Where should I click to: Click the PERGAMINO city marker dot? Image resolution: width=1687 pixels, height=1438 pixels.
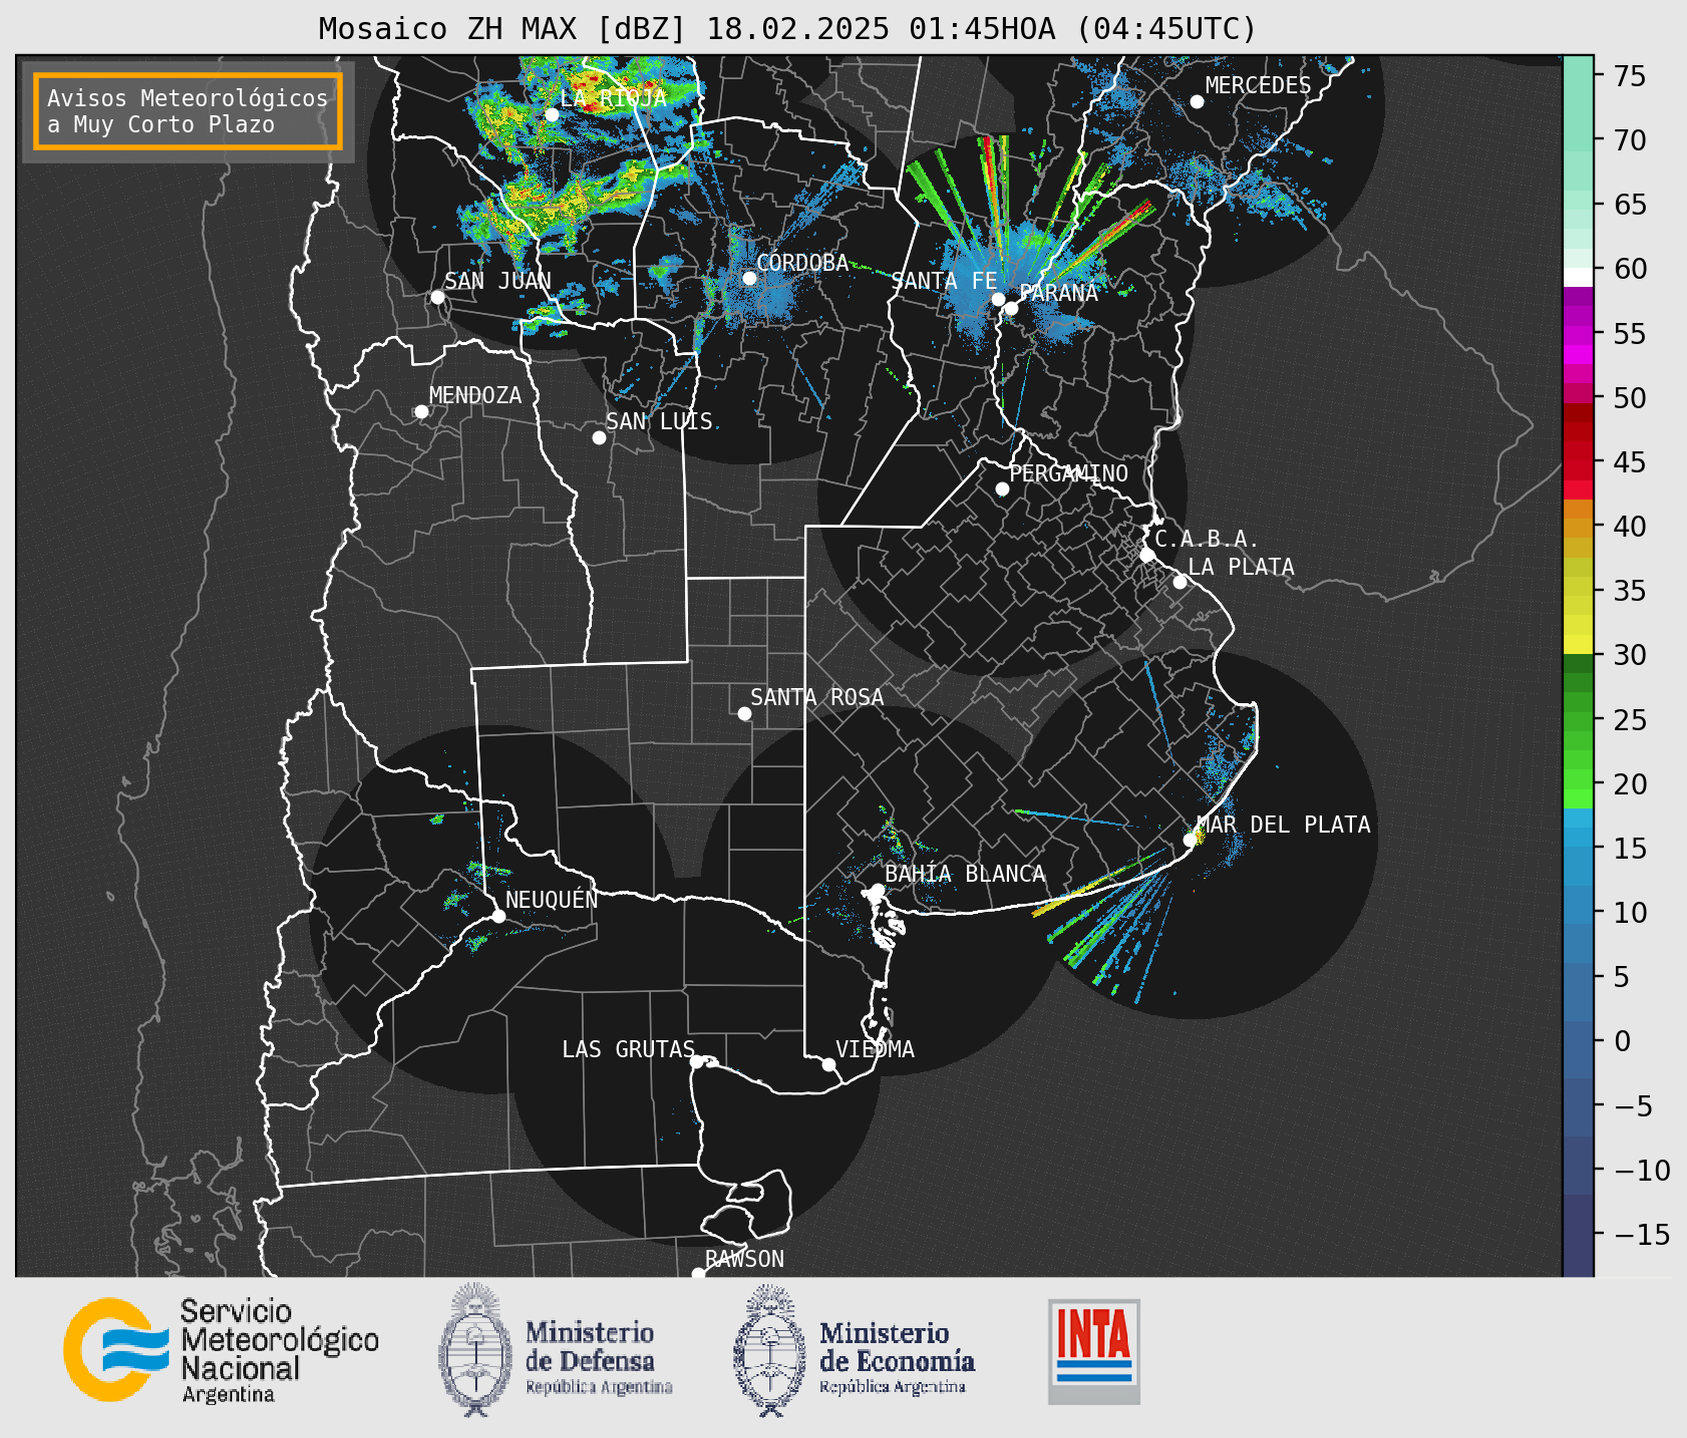coord(1002,489)
